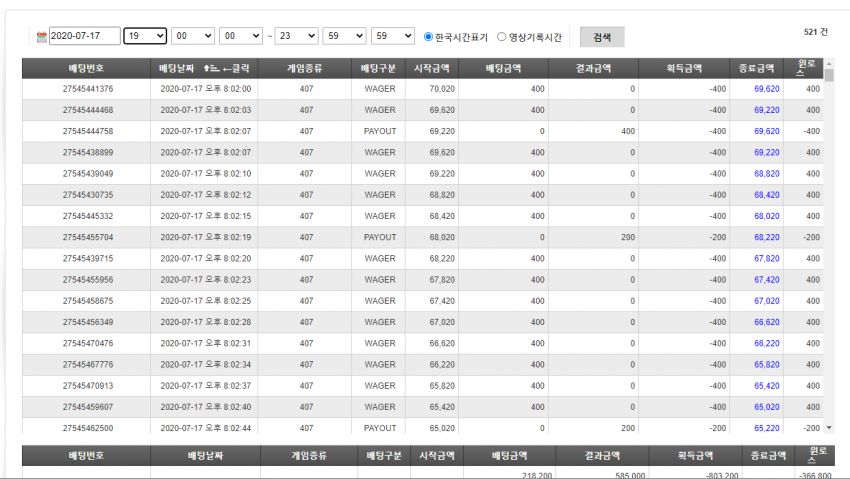Click bet number 27545470913

pyautogui.click(x=88, y=385)
